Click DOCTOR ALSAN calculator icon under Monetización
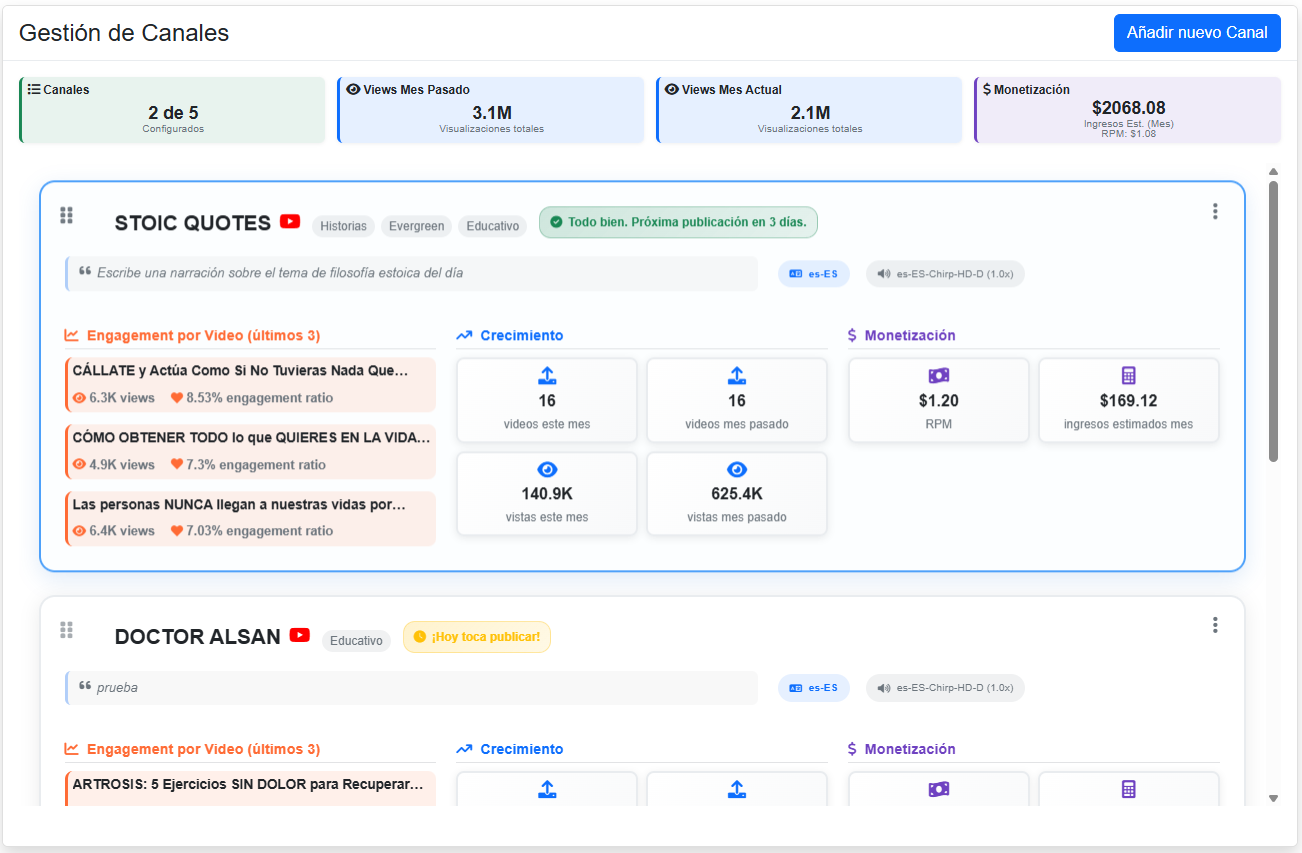1302x853 pixels. [1129, 789]
